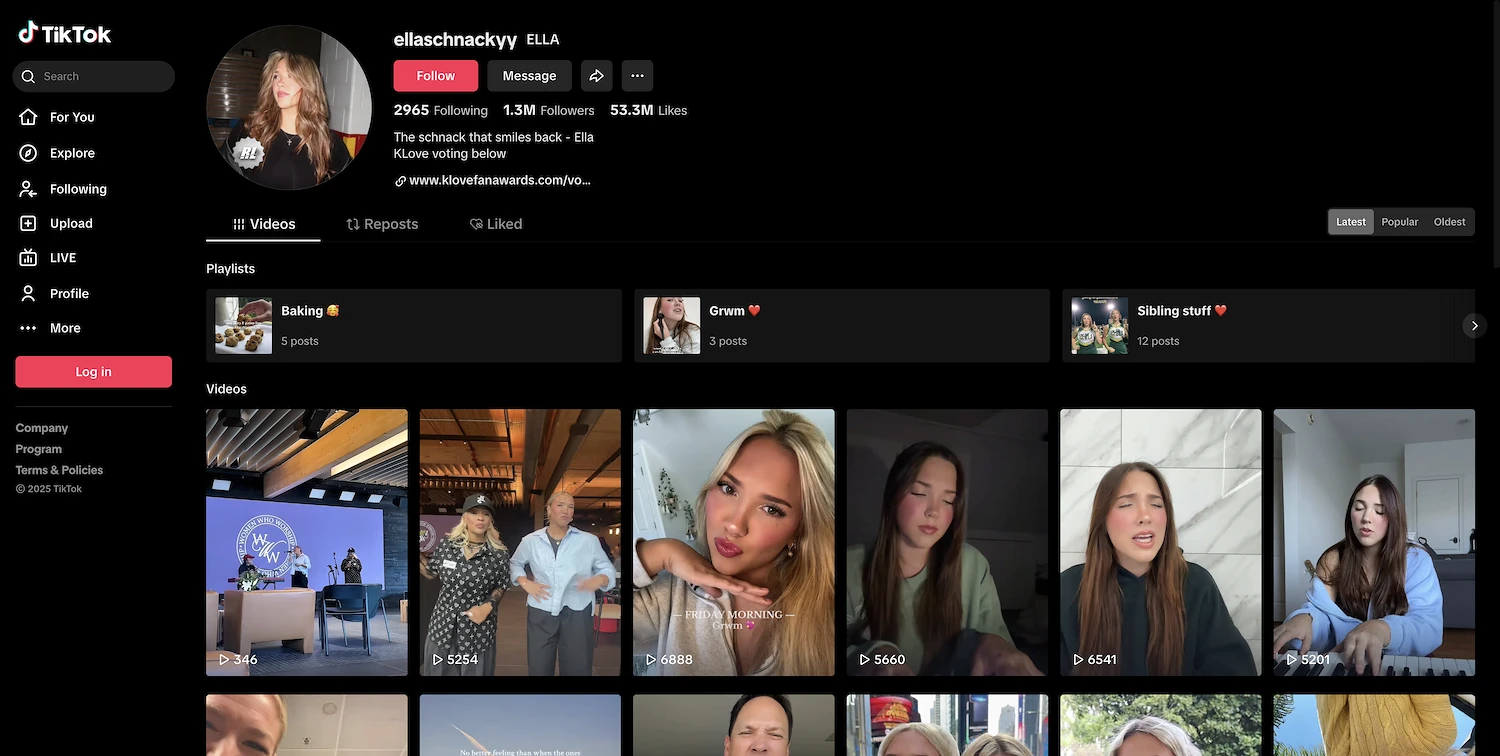Open the LIVE section icon
1500x756 pixels.
(29, 258)
